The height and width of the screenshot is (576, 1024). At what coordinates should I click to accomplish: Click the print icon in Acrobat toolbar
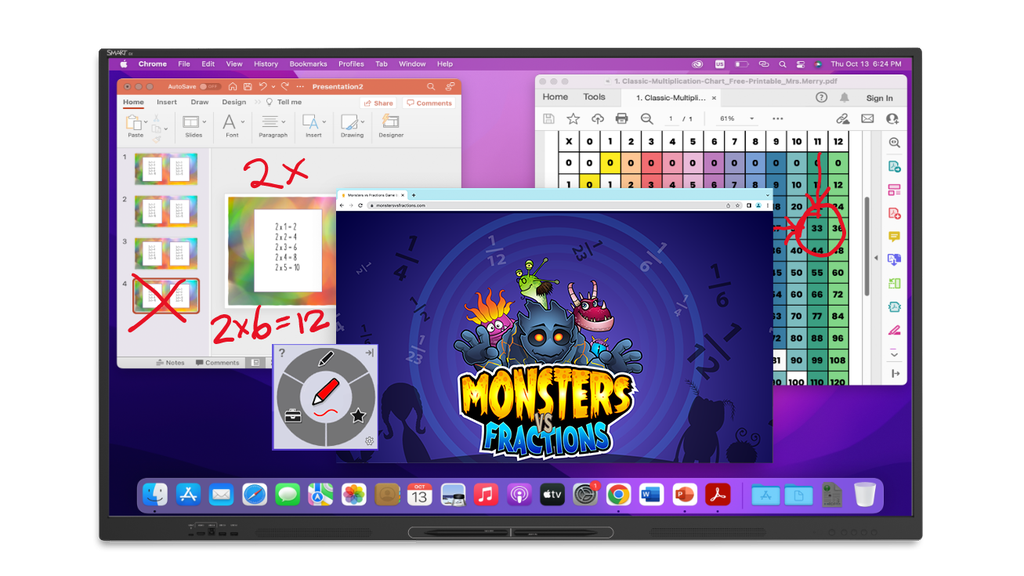click(622, 118)
